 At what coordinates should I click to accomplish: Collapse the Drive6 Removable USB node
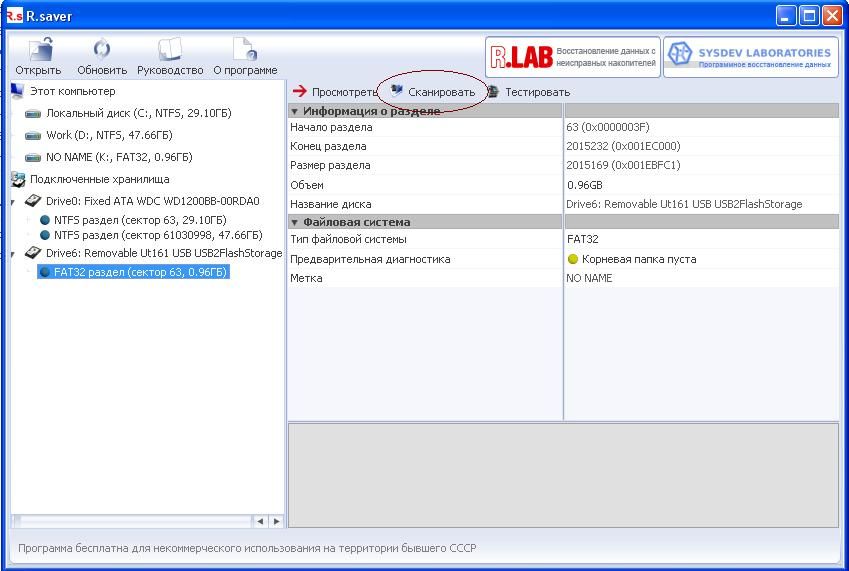click(14, 254)
